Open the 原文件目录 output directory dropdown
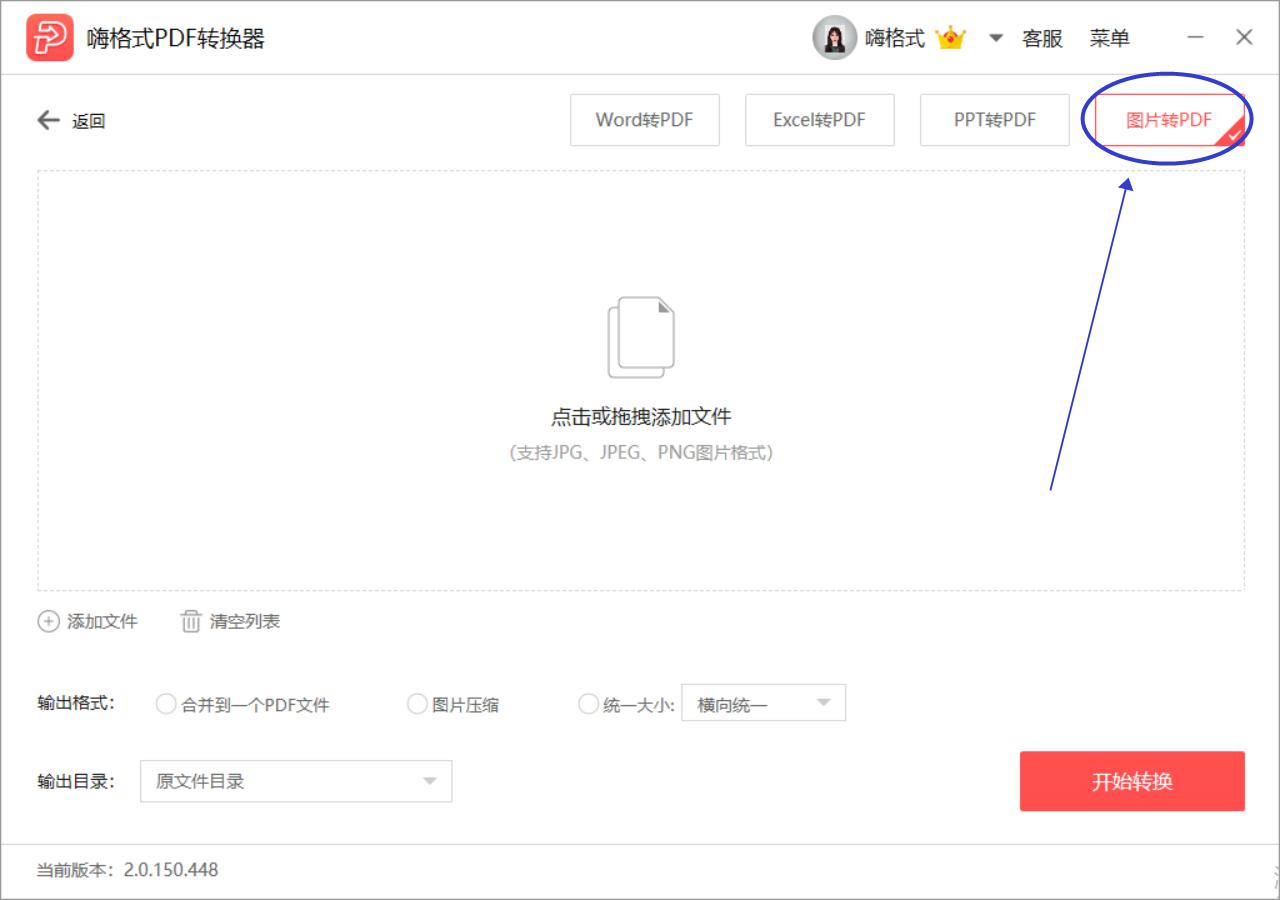 click(x=296, y=781)
